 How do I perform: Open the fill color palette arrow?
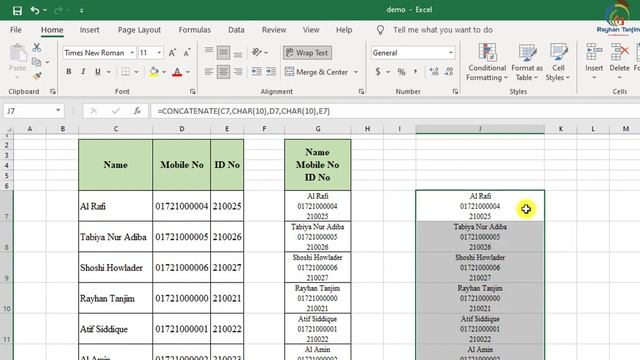click(x=164, y=72)
